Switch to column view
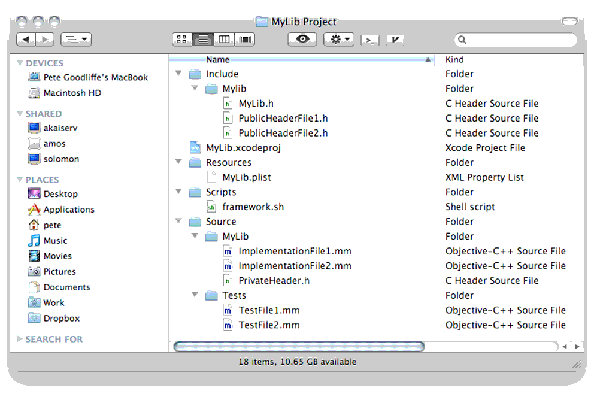This screenshot has height=403, width=600. click(224, 39)
